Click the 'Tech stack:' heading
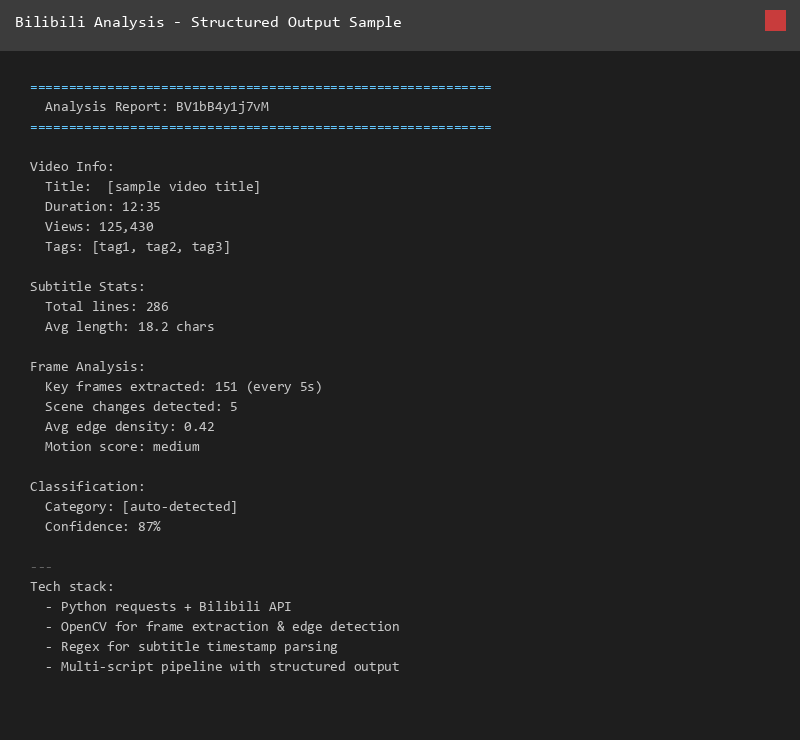 [x=72, y=587]
